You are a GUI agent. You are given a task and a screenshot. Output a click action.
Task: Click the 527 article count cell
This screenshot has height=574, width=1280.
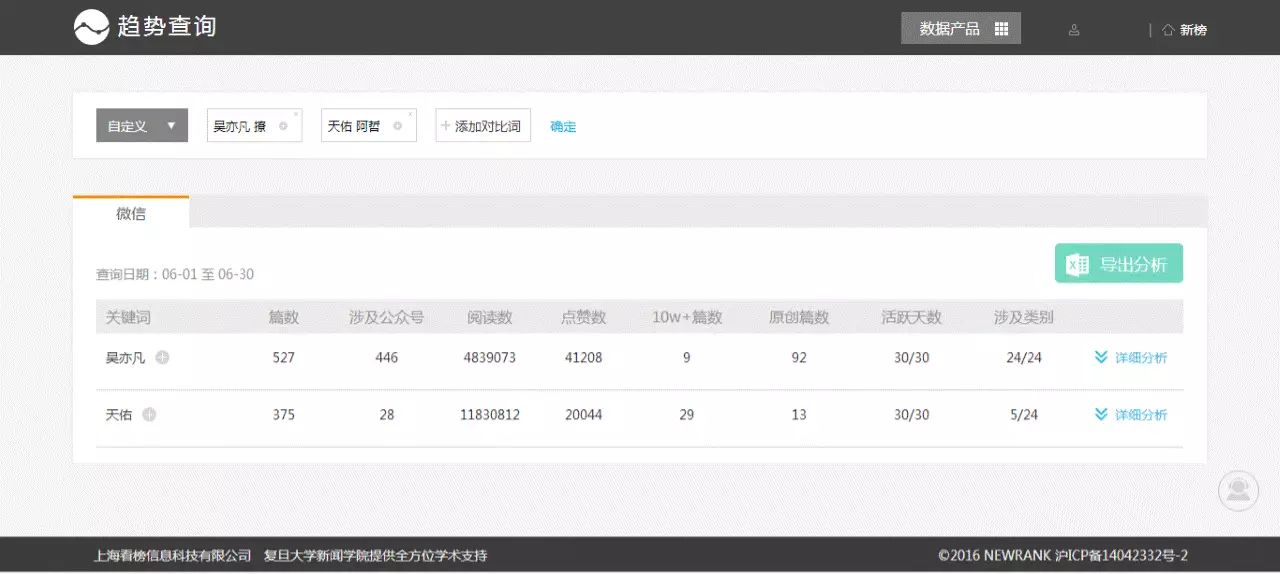284,357
